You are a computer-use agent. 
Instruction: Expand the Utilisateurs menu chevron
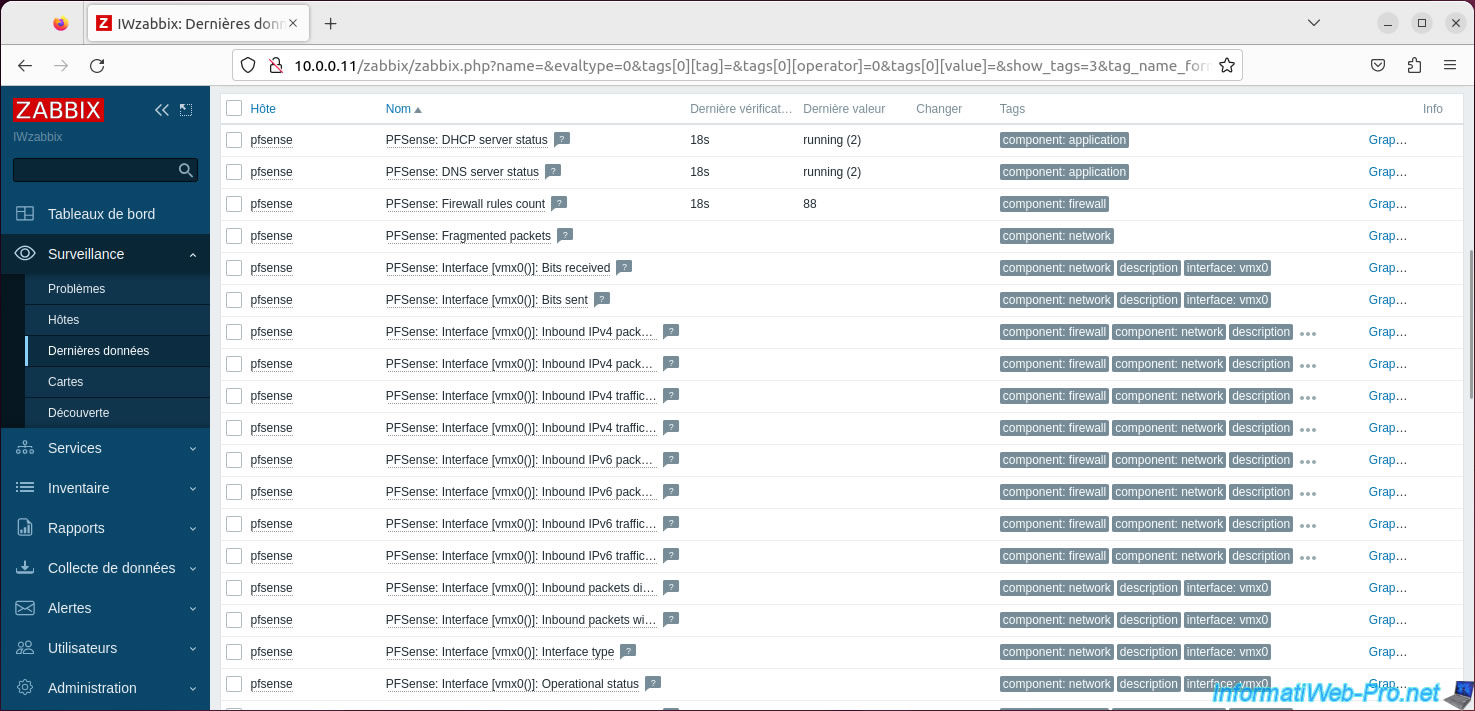click(x=193, y=649)
